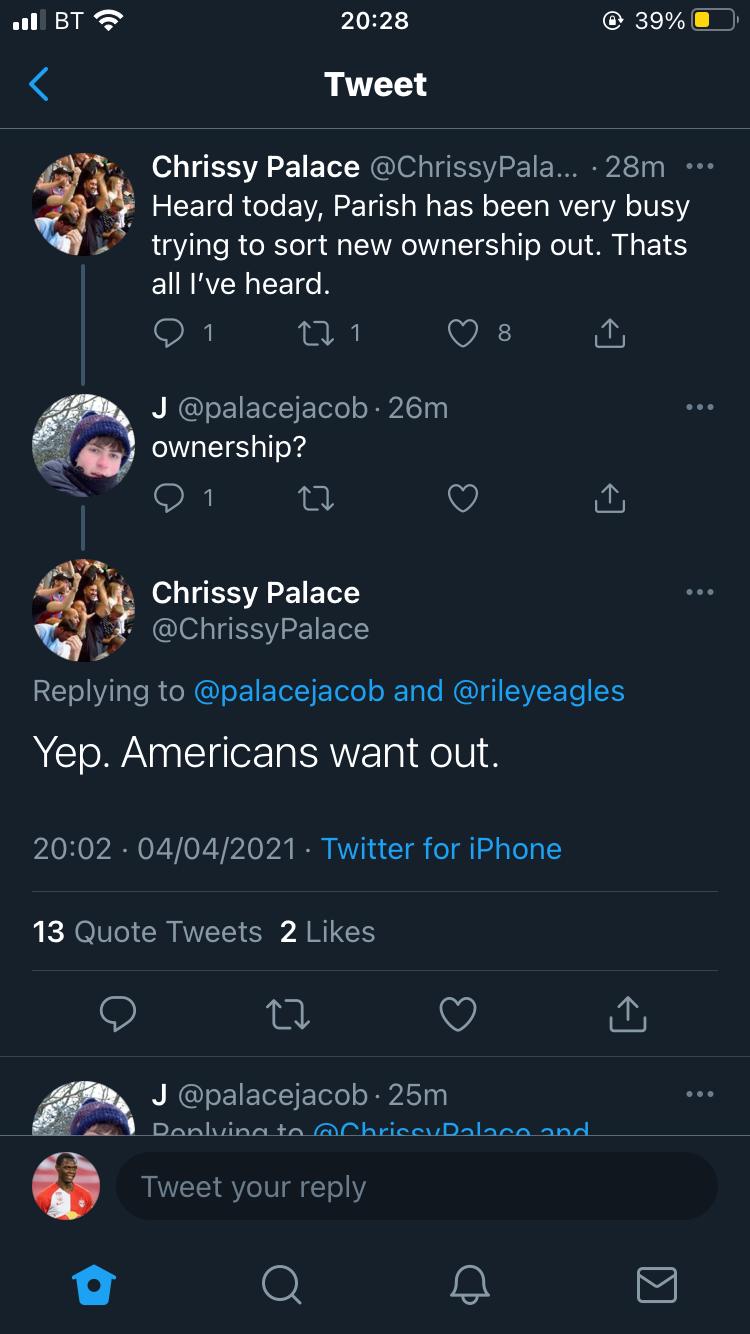Open the @rileyeagles mention link

pyautogui.click(x=539, y=691)
